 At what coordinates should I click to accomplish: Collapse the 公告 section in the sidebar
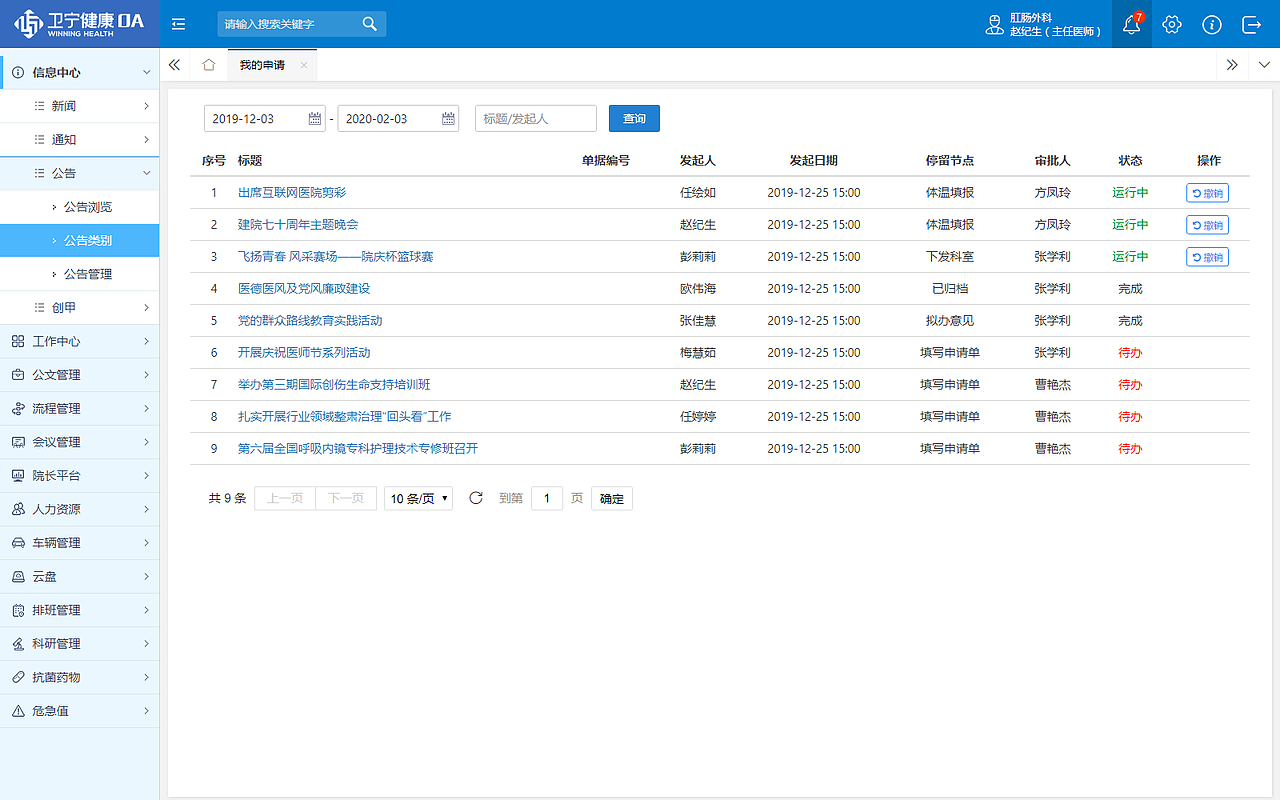click(x=147, y=173)
